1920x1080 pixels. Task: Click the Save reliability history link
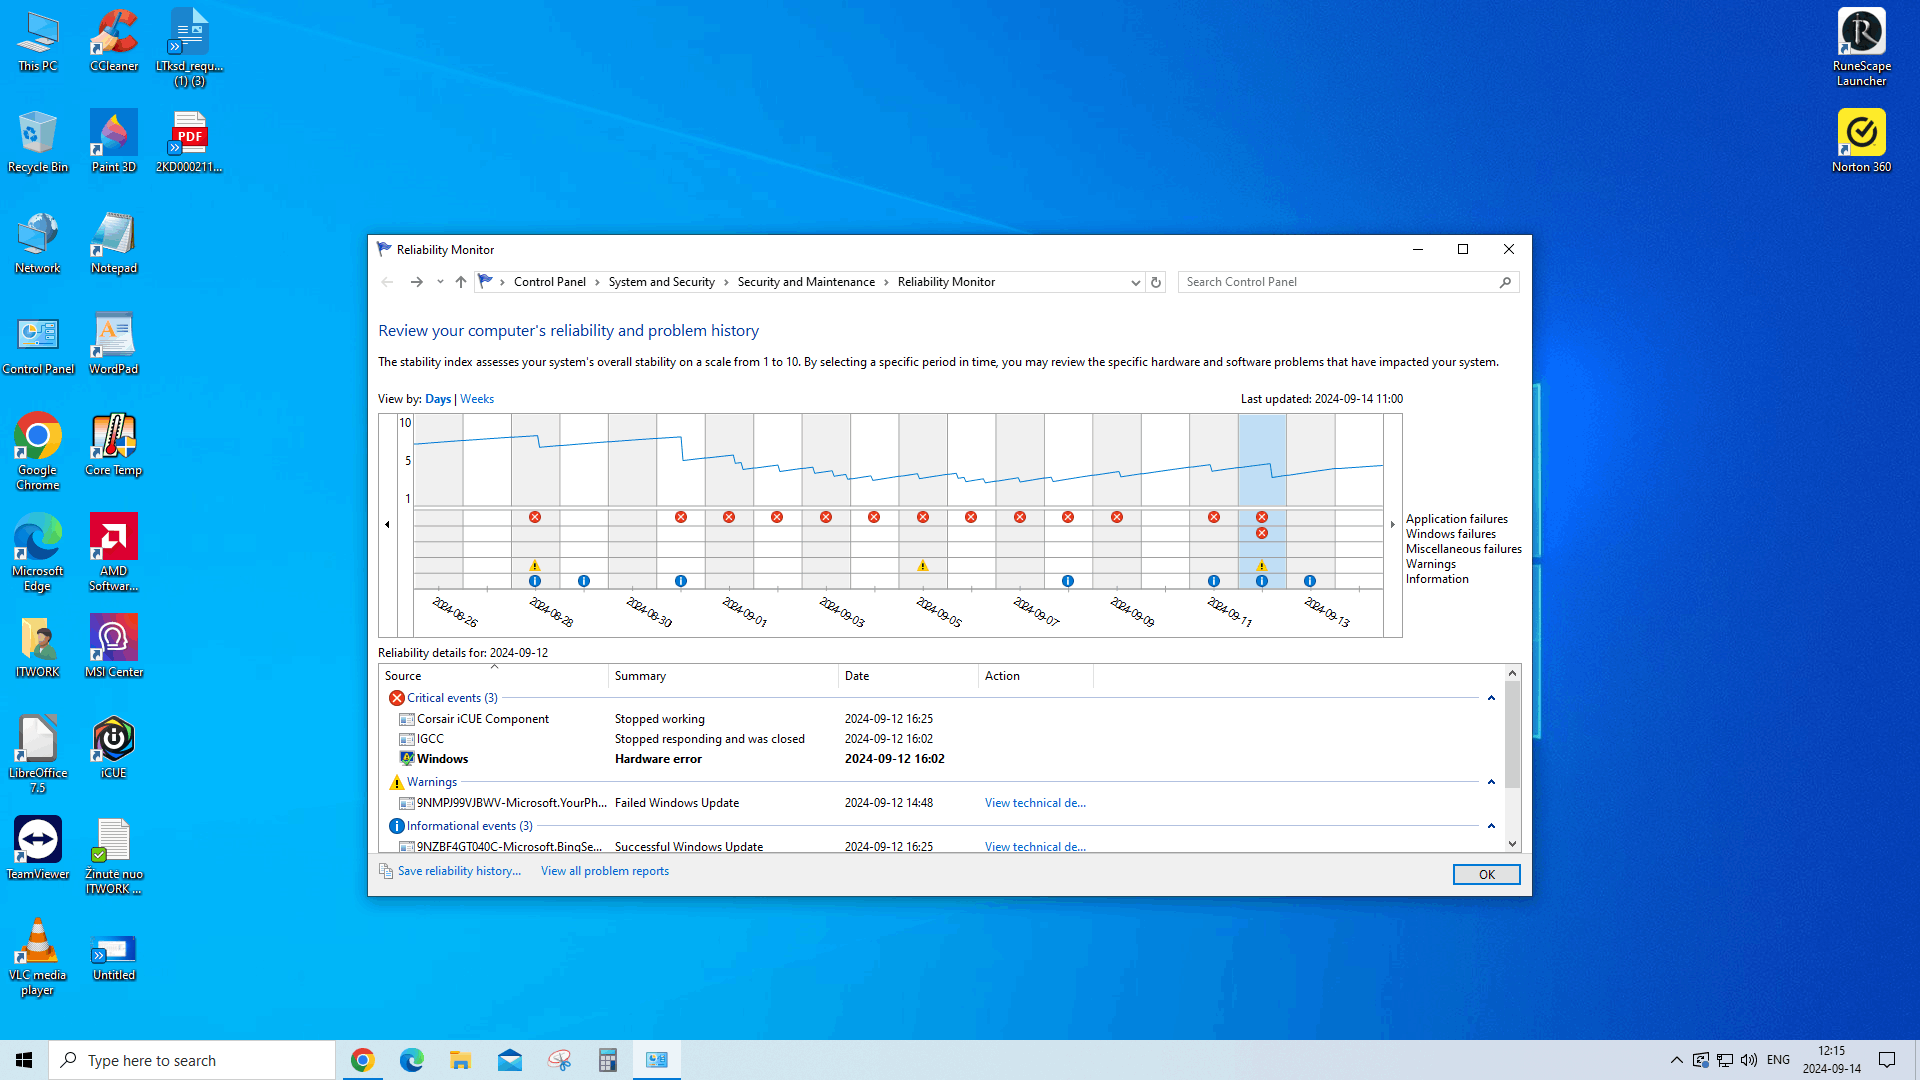(x=459, y=871)
